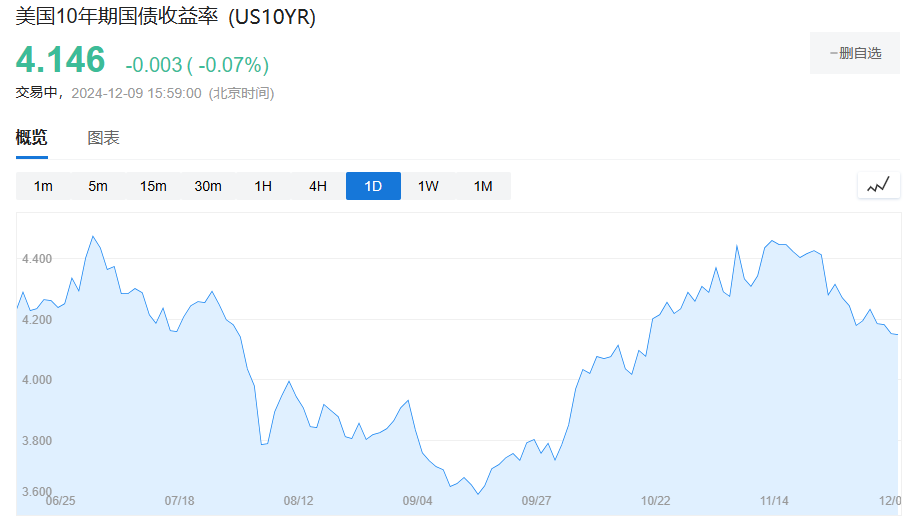
Task: Select the 30m interval
Action: 208,186
